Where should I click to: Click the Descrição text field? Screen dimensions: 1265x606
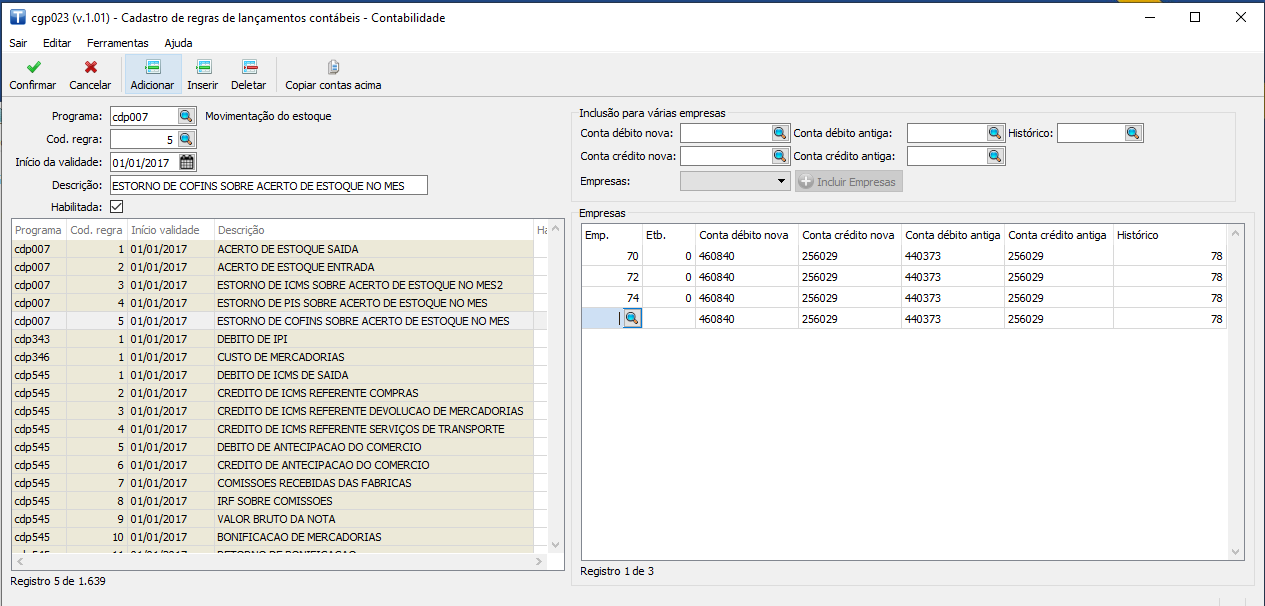(268, 185)
